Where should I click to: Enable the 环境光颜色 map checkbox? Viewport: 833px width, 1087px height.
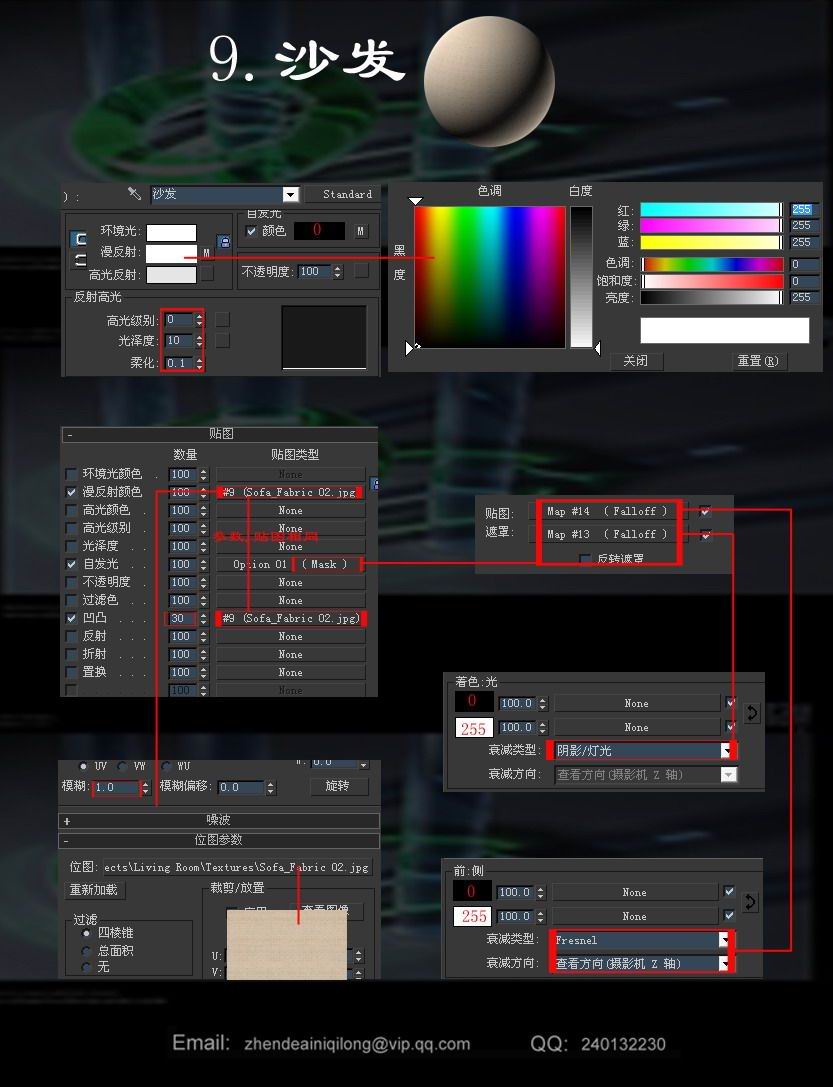coord(71,473)
